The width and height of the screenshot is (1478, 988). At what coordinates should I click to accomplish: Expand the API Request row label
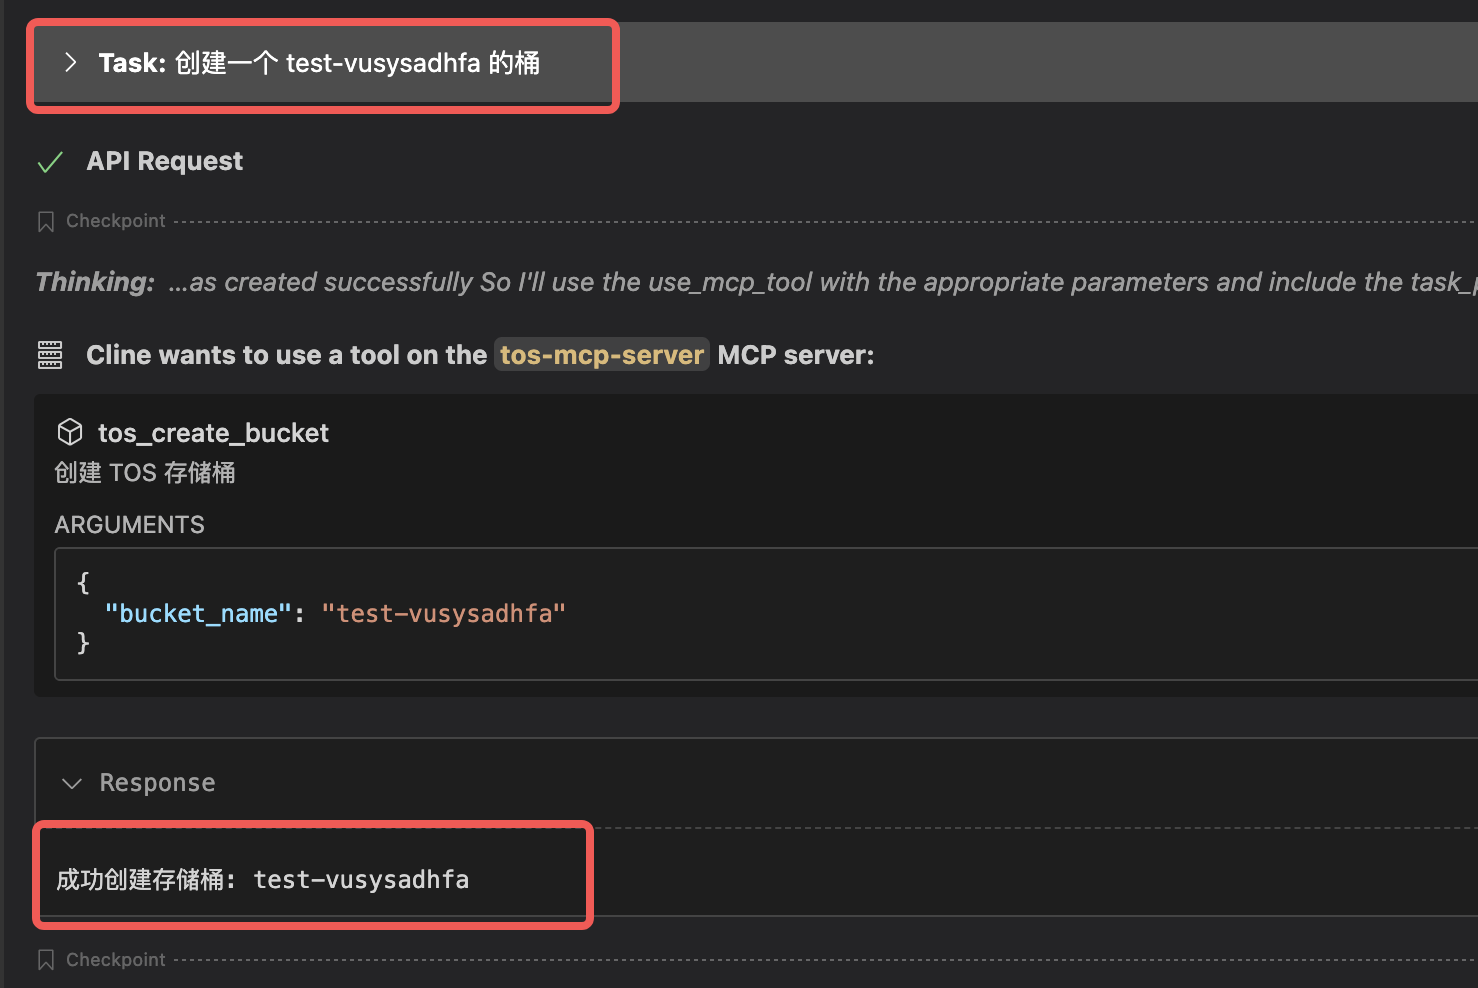pos(165,161)
